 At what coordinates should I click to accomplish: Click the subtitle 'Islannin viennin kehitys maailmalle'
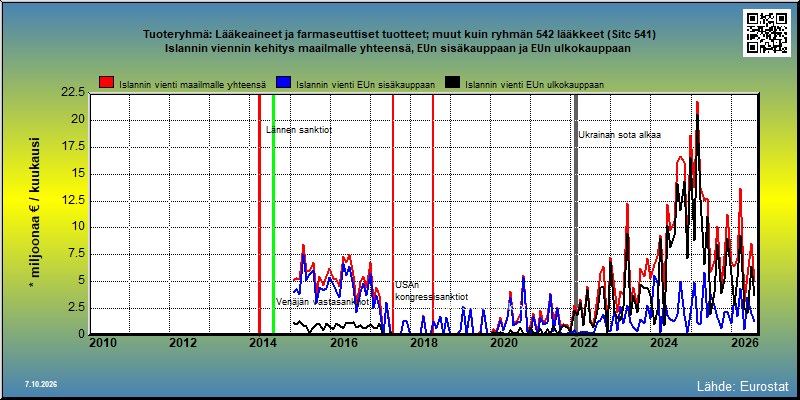click(x=399, y=49)
